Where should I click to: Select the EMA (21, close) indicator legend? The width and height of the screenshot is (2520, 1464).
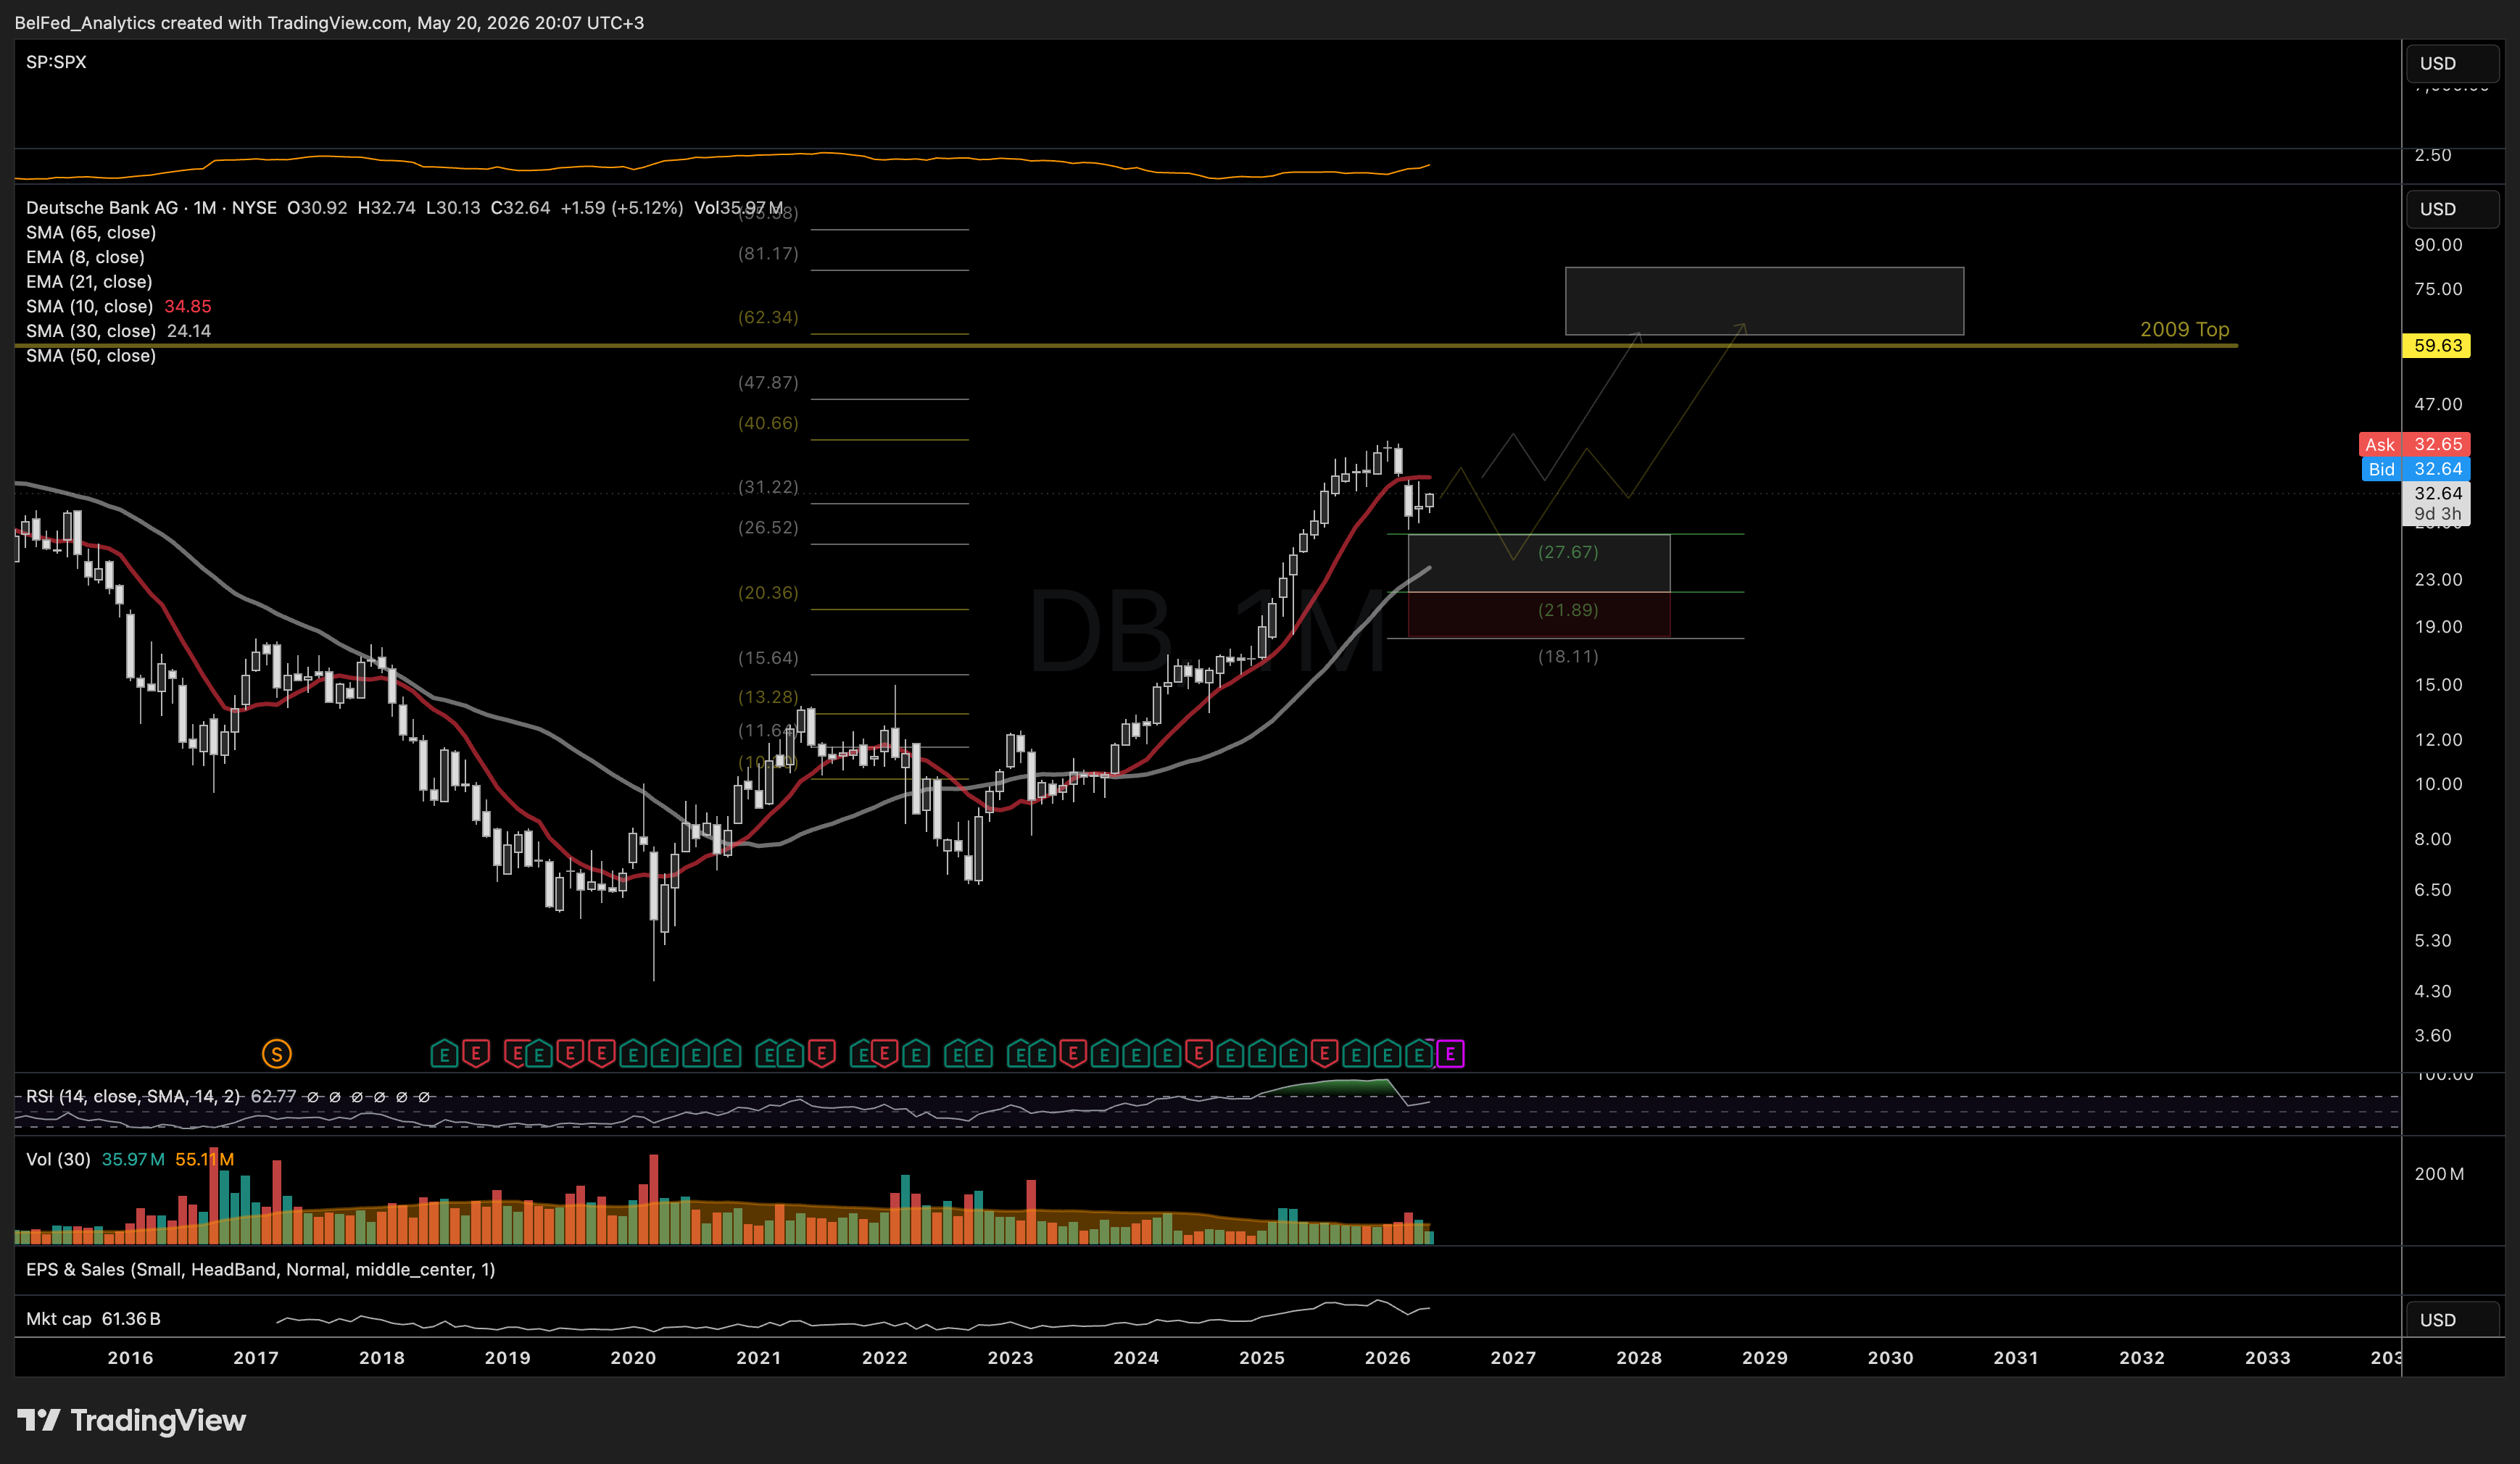89,282
